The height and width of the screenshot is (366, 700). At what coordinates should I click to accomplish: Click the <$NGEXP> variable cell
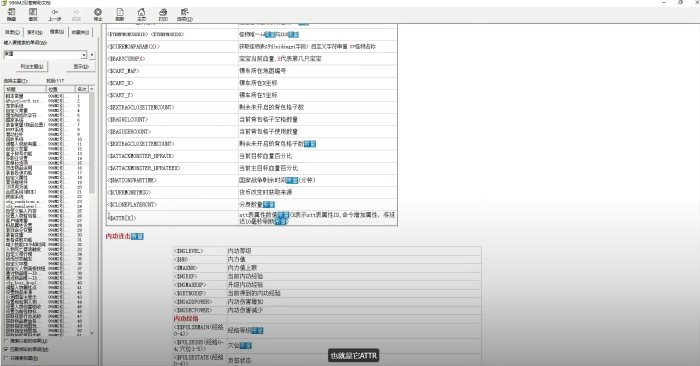[x=200, y=276]
